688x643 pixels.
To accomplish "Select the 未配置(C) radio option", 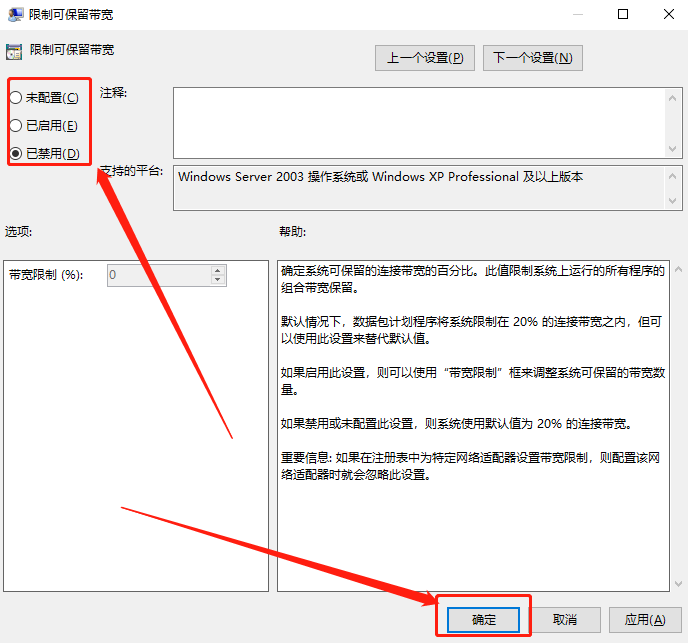I will point(15,97).
